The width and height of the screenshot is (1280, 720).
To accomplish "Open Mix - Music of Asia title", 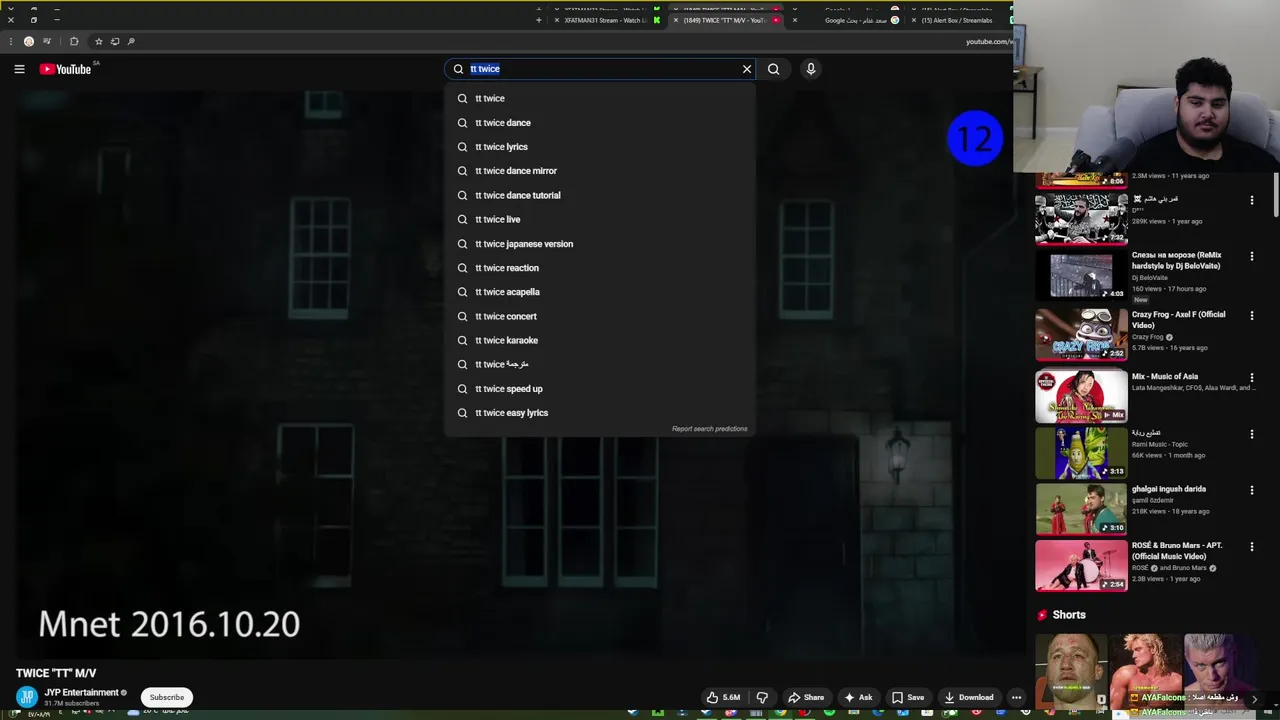I will 1165,377.
